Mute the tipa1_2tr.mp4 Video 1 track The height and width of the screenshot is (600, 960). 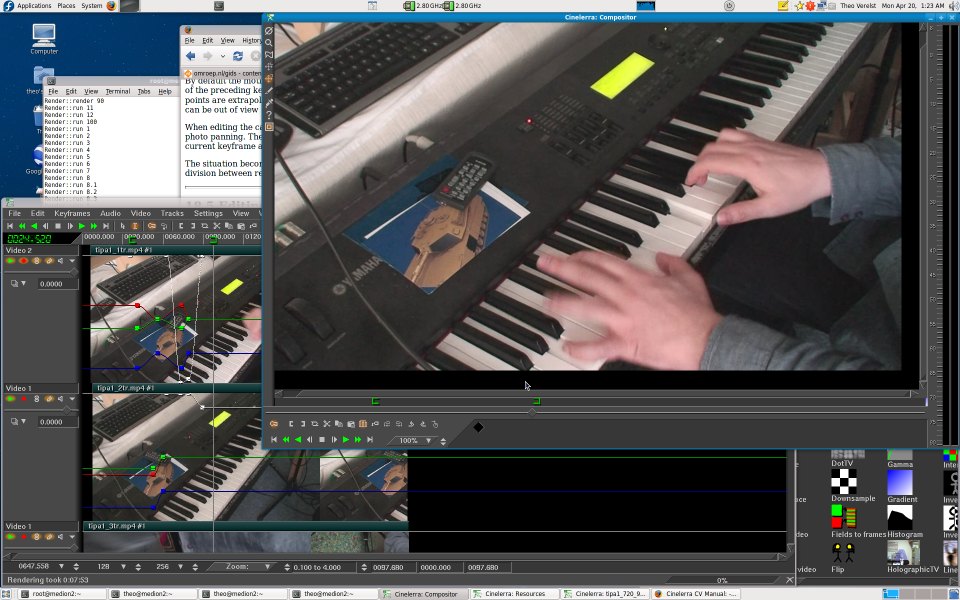click(x=61, y=399)
